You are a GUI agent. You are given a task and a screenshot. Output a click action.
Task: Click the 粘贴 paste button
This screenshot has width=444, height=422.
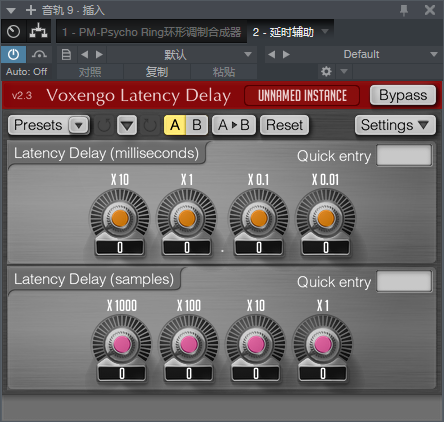pos(224,72)
